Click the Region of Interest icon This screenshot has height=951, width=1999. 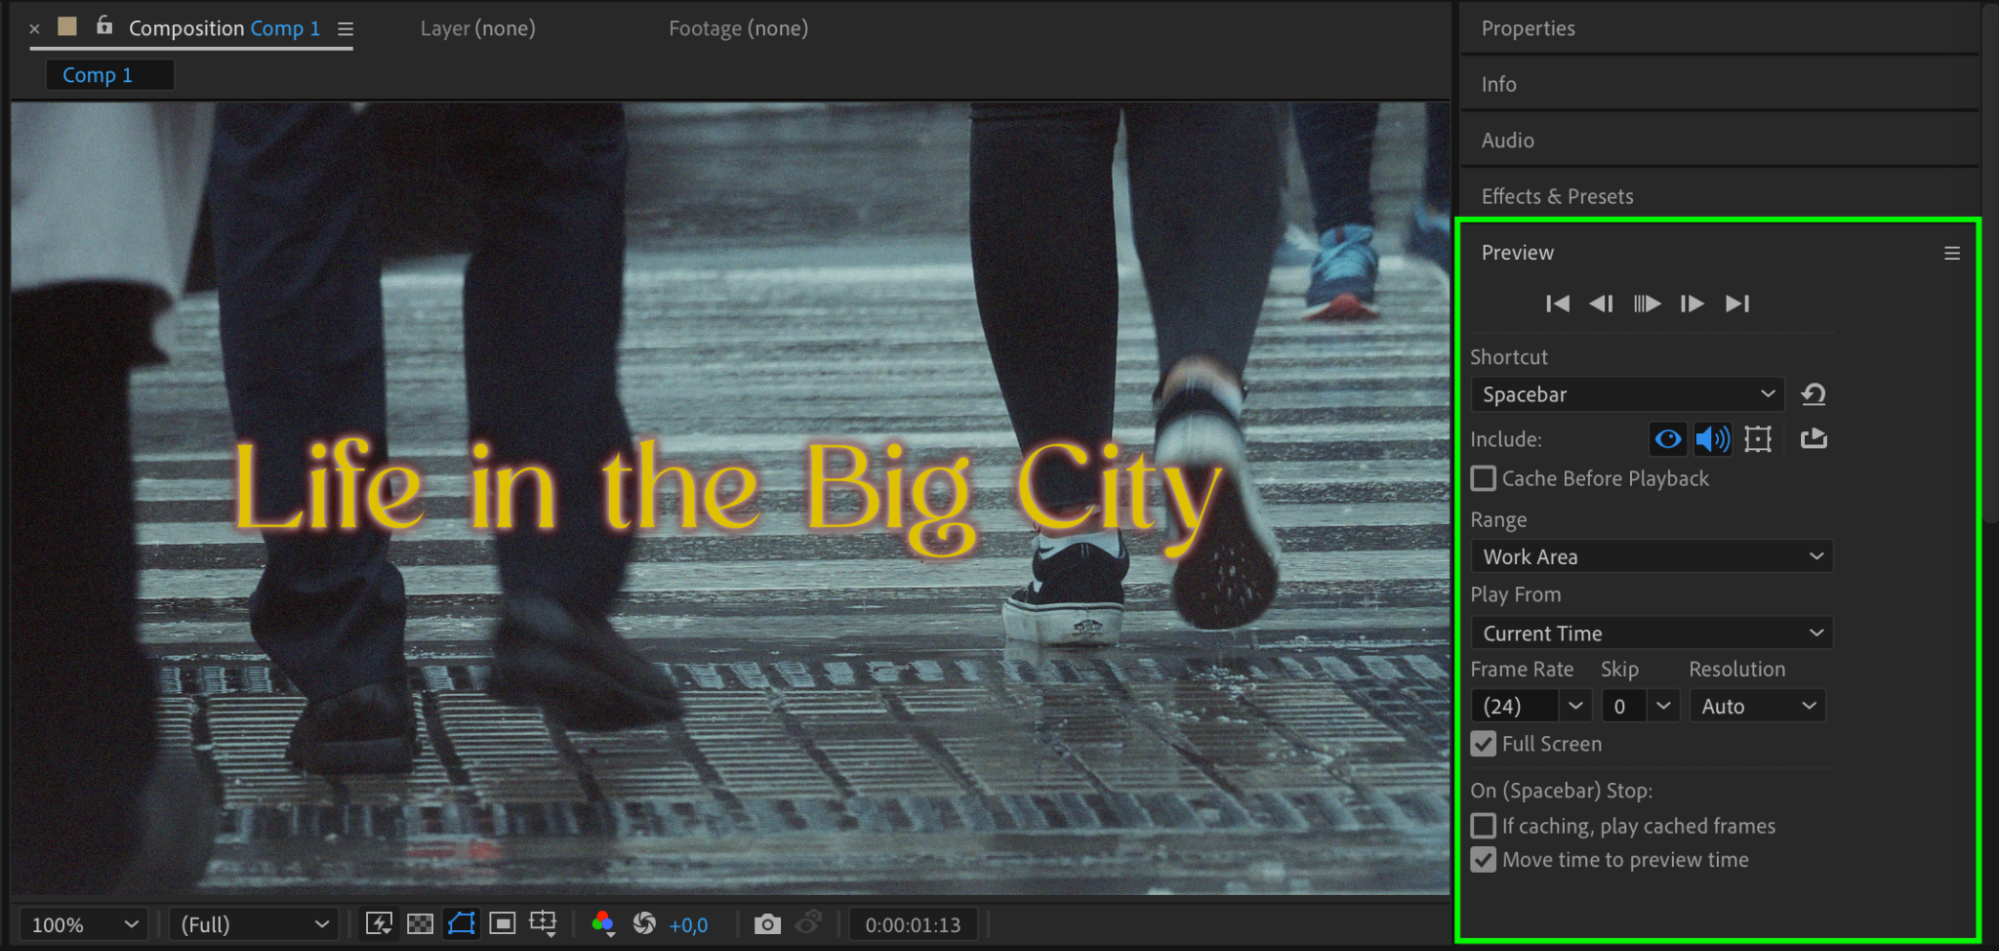[502, 924]
